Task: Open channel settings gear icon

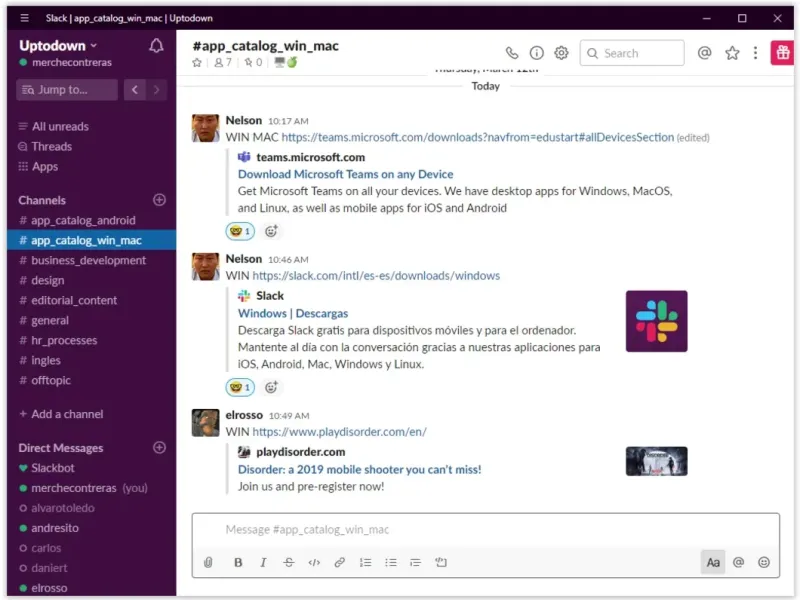Action: [x=561, y=53]
